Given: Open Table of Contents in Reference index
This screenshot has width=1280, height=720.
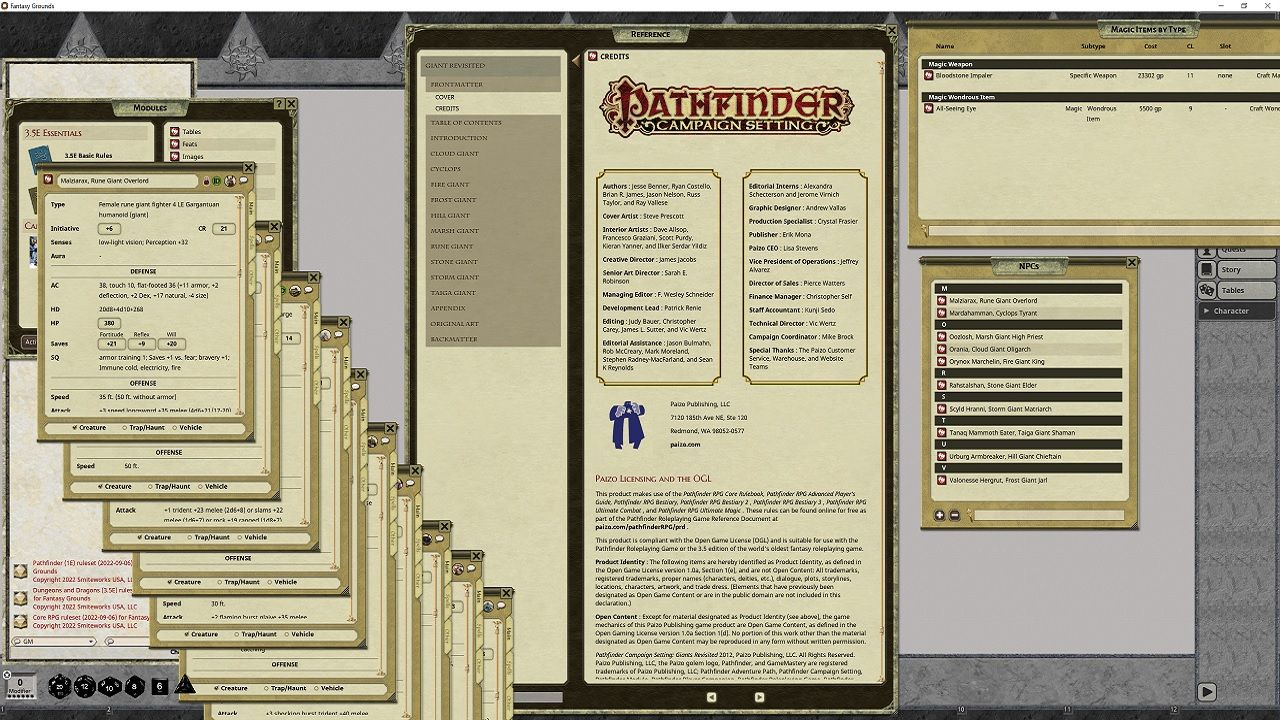Looking at the screenshot, I should click(466, 122).
